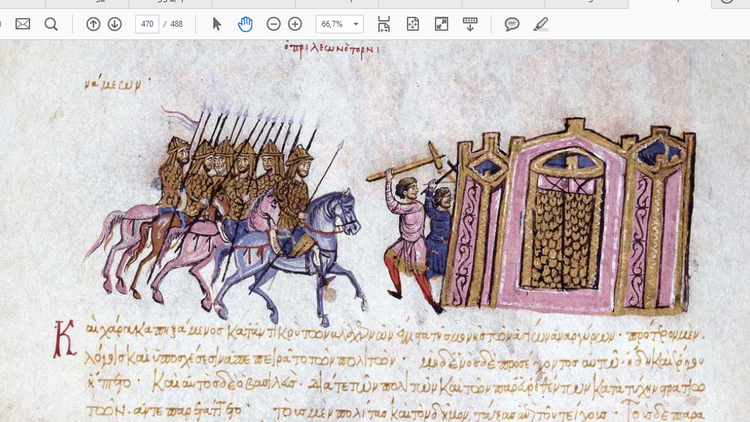The width and height of the screenshot is (750, 422).
Task: Click the total page count "/ 488"
Action: (x=173, y=24)
